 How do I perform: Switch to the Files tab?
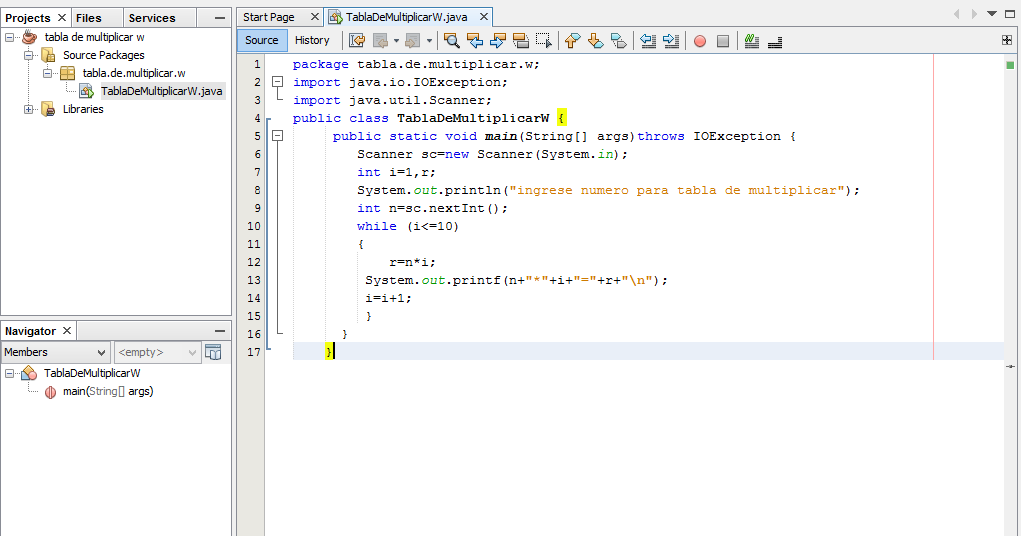coord(89,18)
